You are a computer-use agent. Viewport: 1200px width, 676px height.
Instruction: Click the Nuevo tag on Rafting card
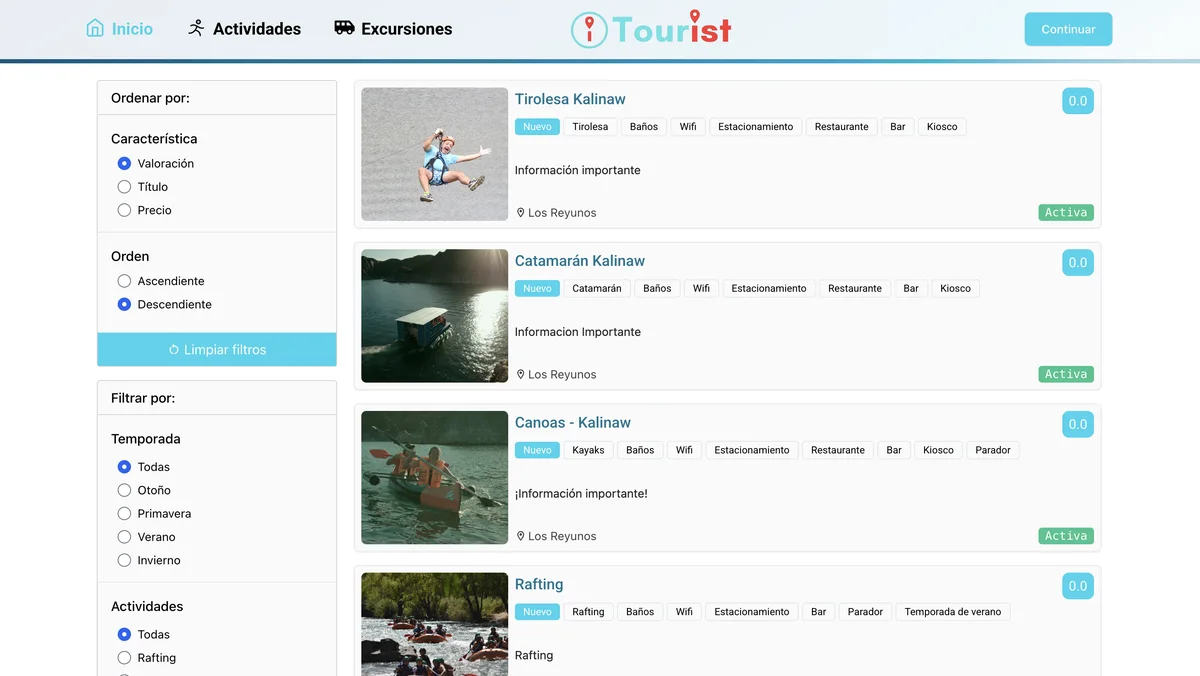point(537,613)
